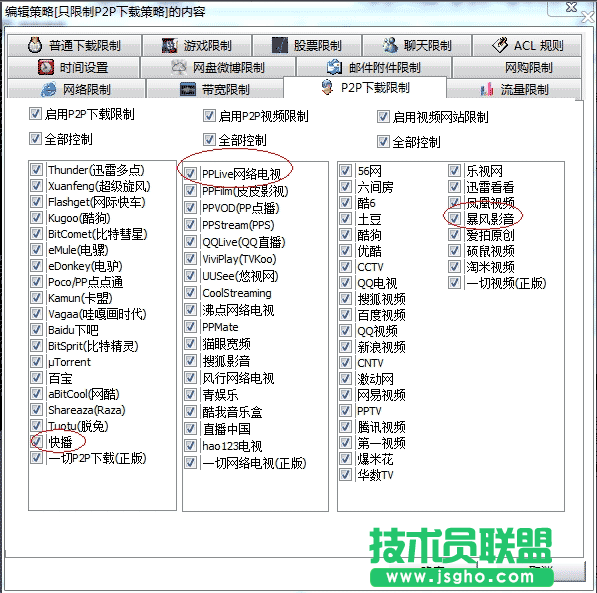Toggle 酷我音乐盒 checkbox
The image size is (597, 593).
190,411
